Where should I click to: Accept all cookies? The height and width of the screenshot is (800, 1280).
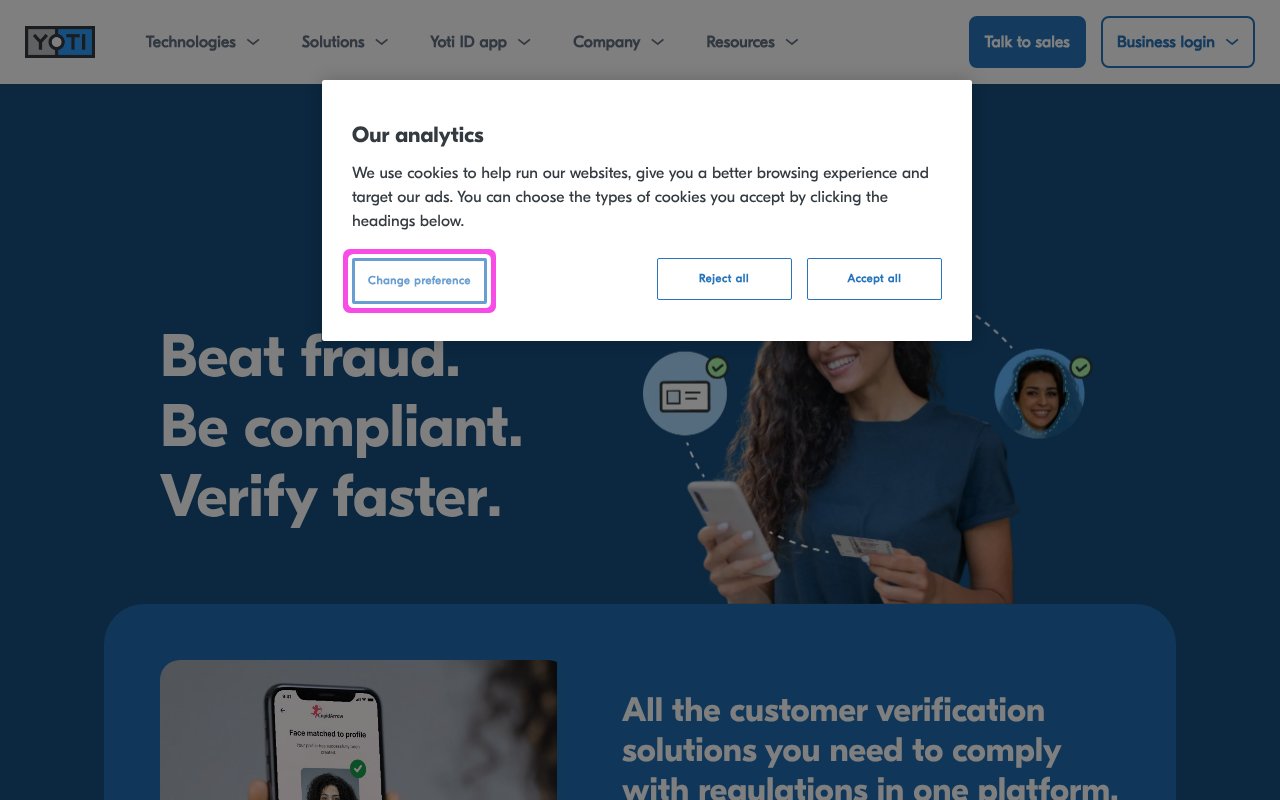(x=874, y=279)
